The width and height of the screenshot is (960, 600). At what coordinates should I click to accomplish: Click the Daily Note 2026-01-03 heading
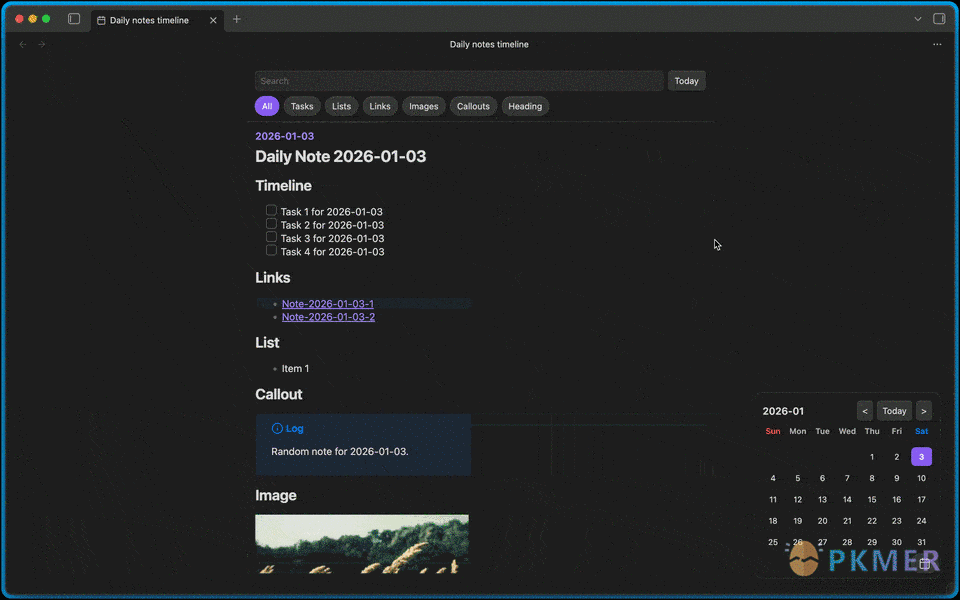click(340, 156)
